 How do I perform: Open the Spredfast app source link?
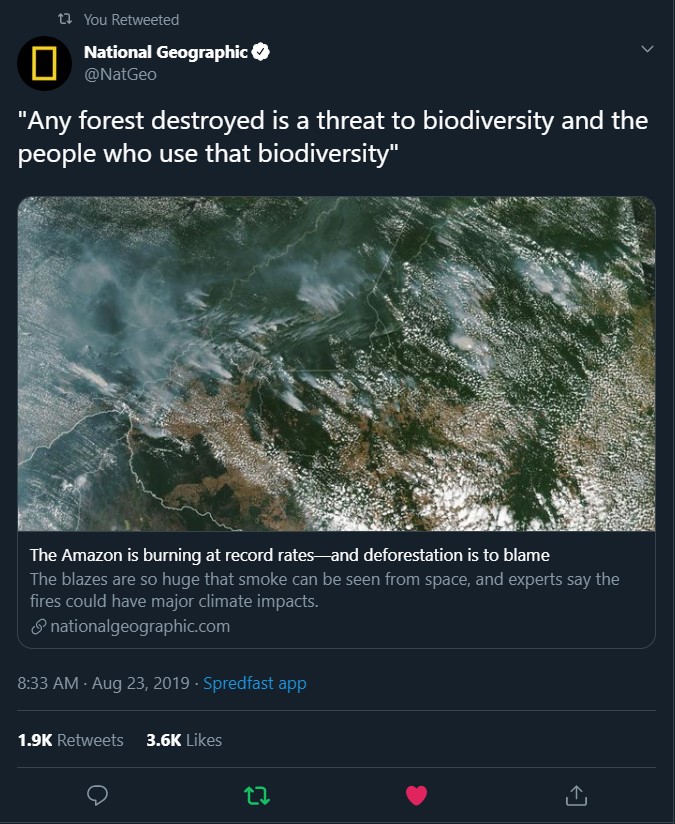(254, 684)
